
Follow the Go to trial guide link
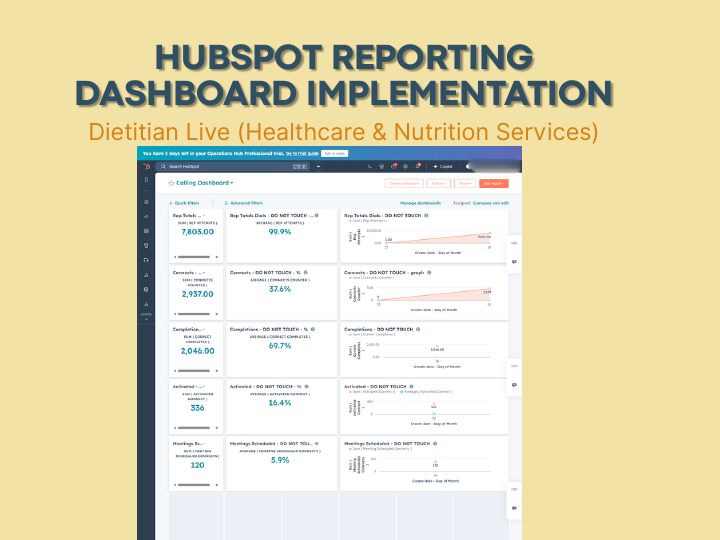click(x=302, y=153)
